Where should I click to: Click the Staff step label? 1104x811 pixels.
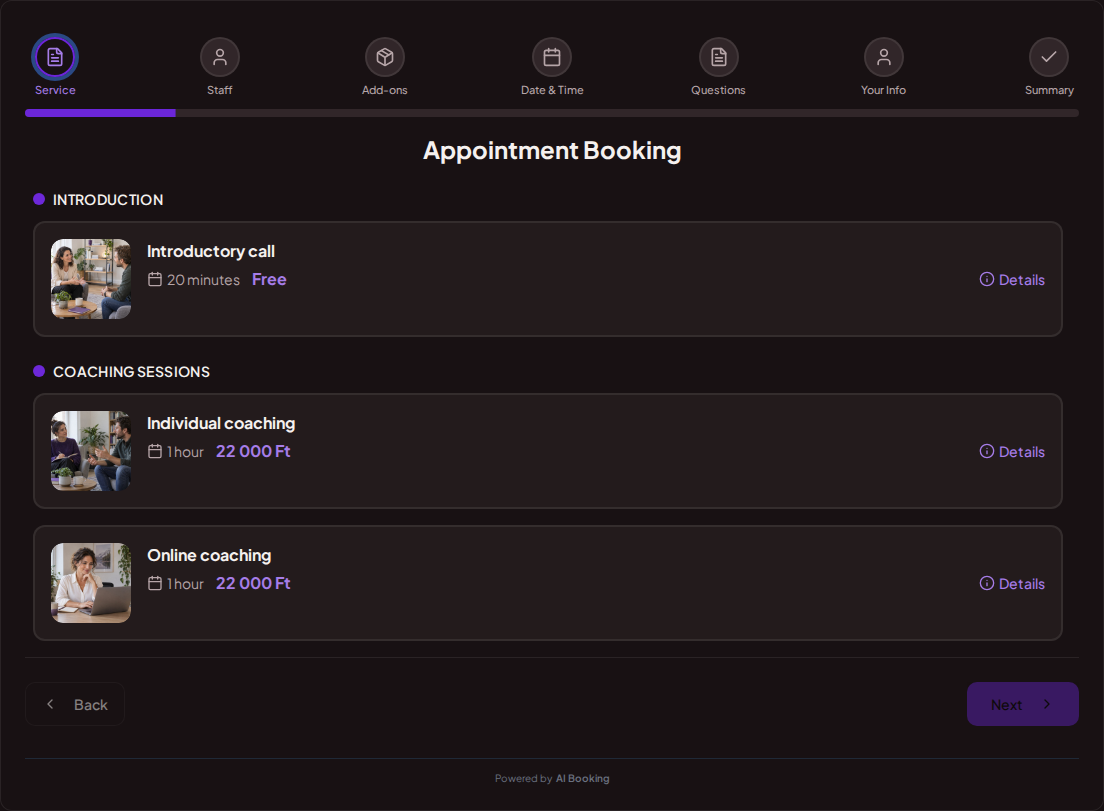tap(220, 90)
